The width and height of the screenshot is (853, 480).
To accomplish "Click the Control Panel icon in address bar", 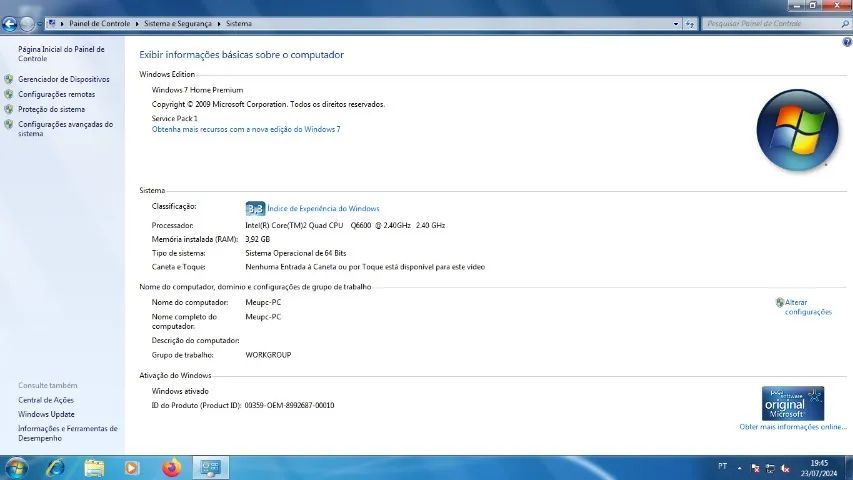I will [52, 23].
